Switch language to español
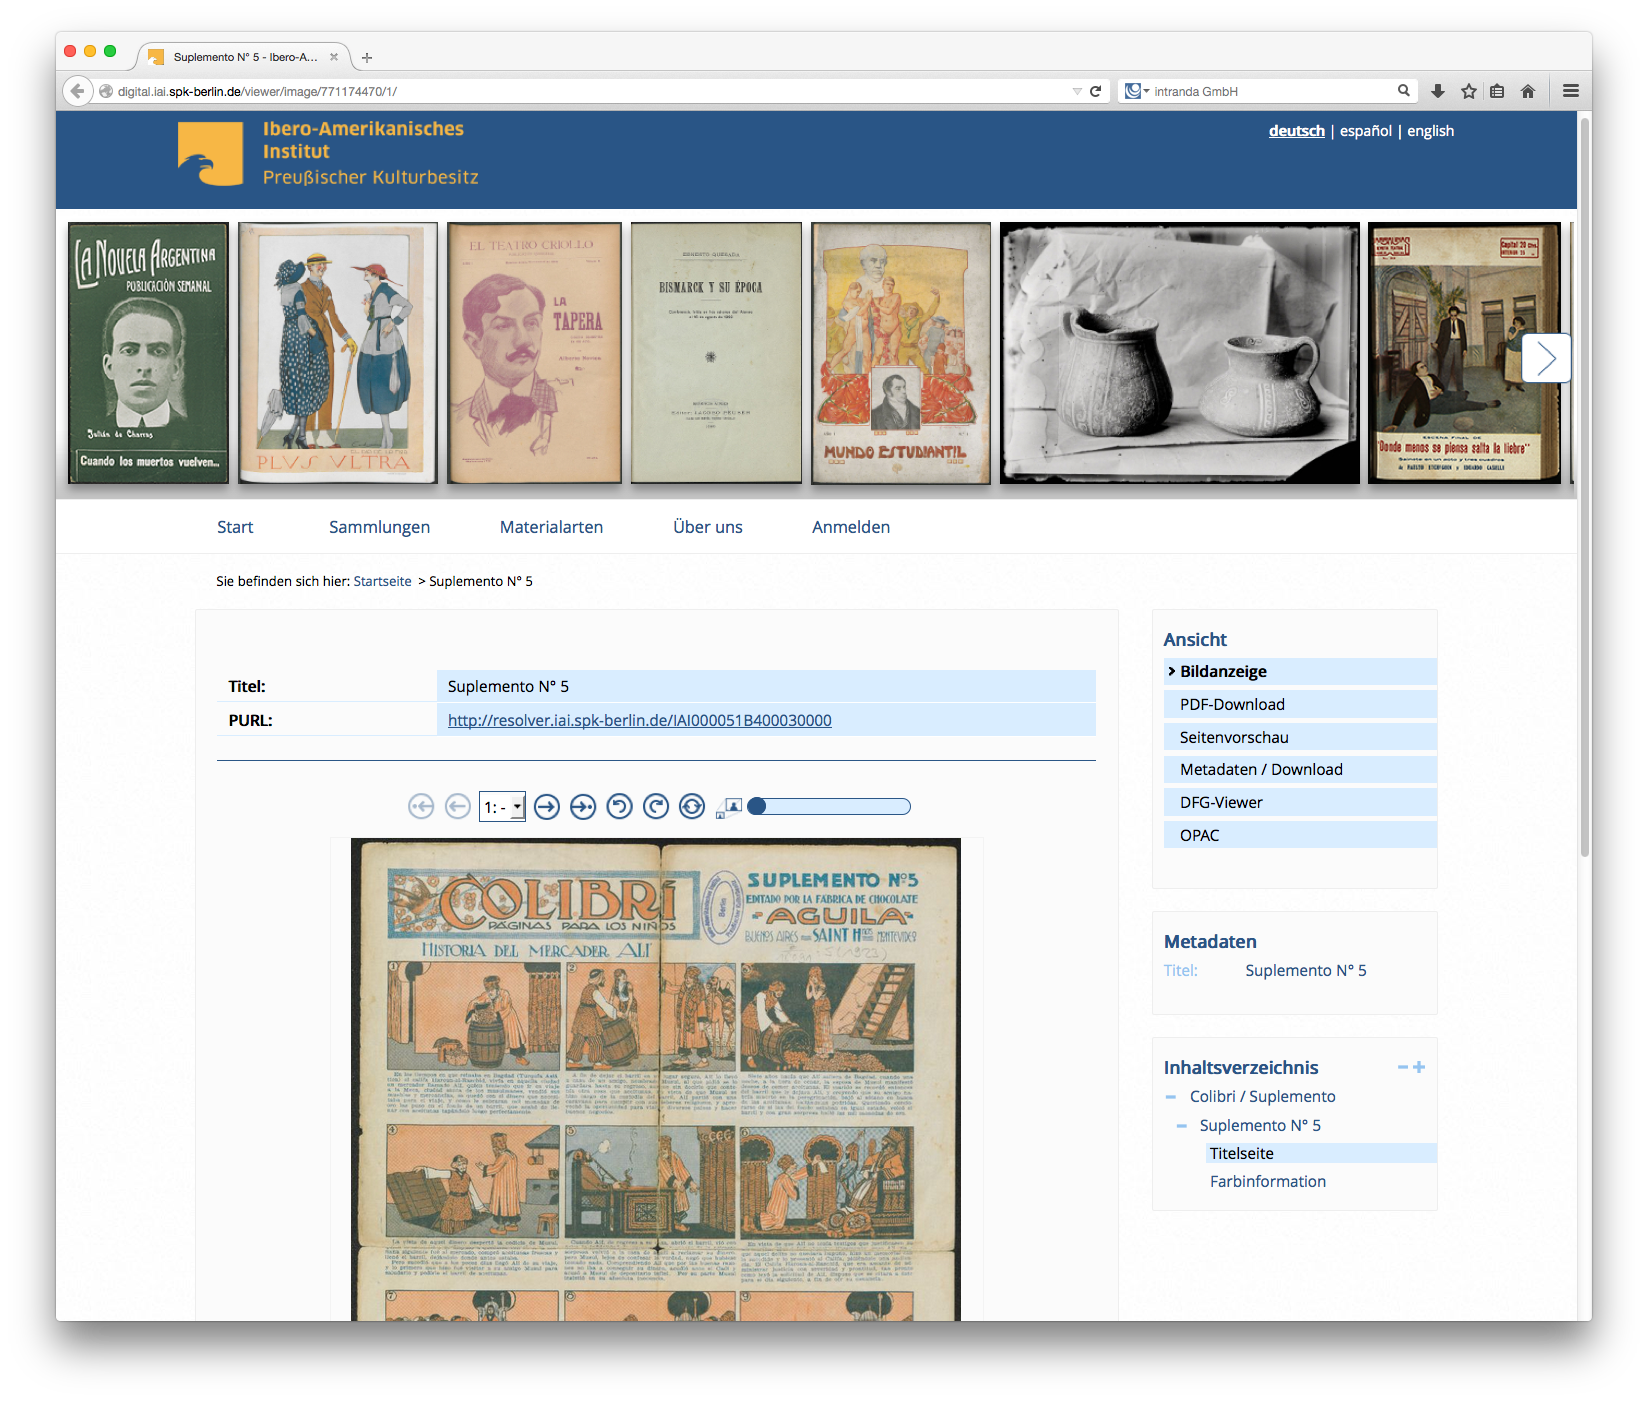 [x=1365, y=131]
